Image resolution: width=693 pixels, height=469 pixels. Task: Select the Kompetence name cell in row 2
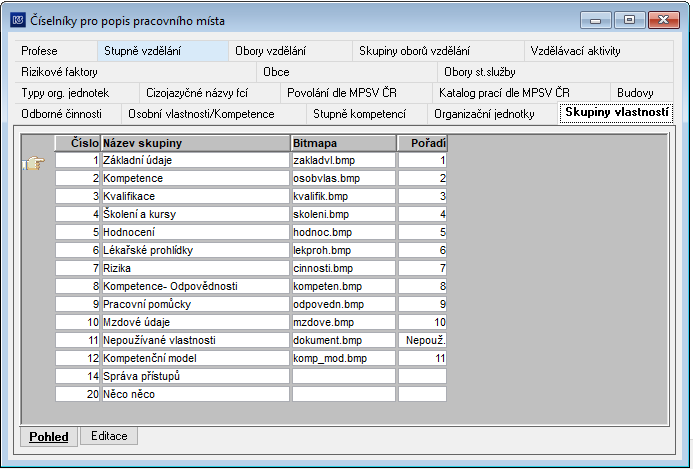click(x=195, y=178)
